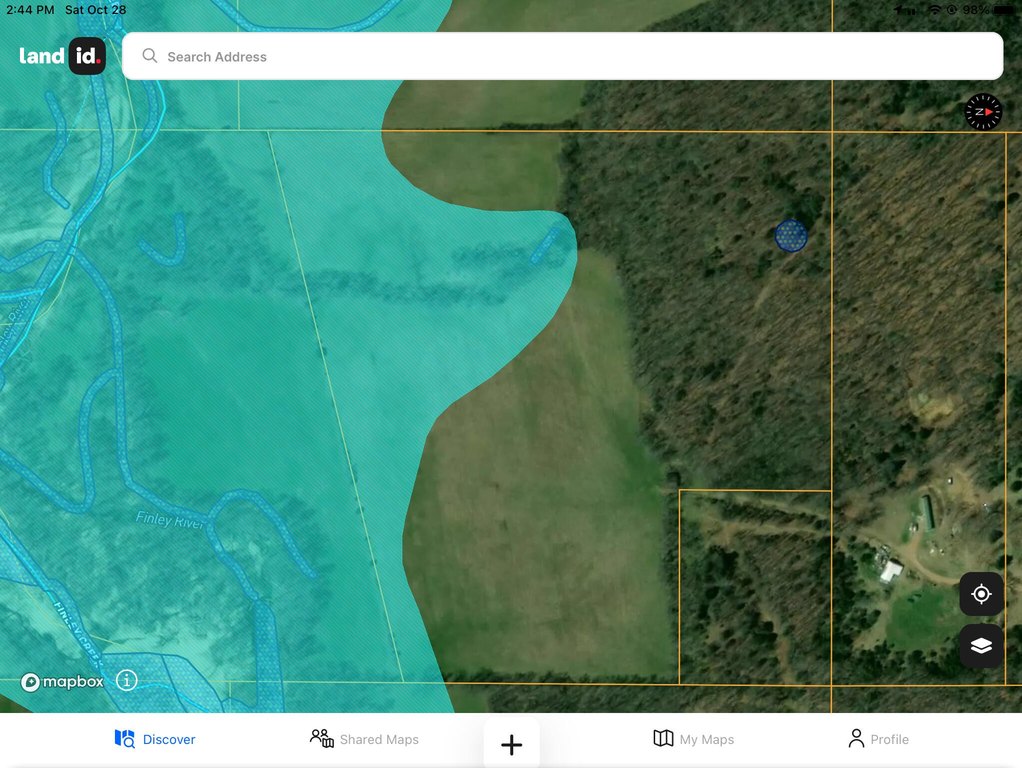Open the Profile tab
Viewport: 1022px width, 768px height.
(x=878, y=739)
